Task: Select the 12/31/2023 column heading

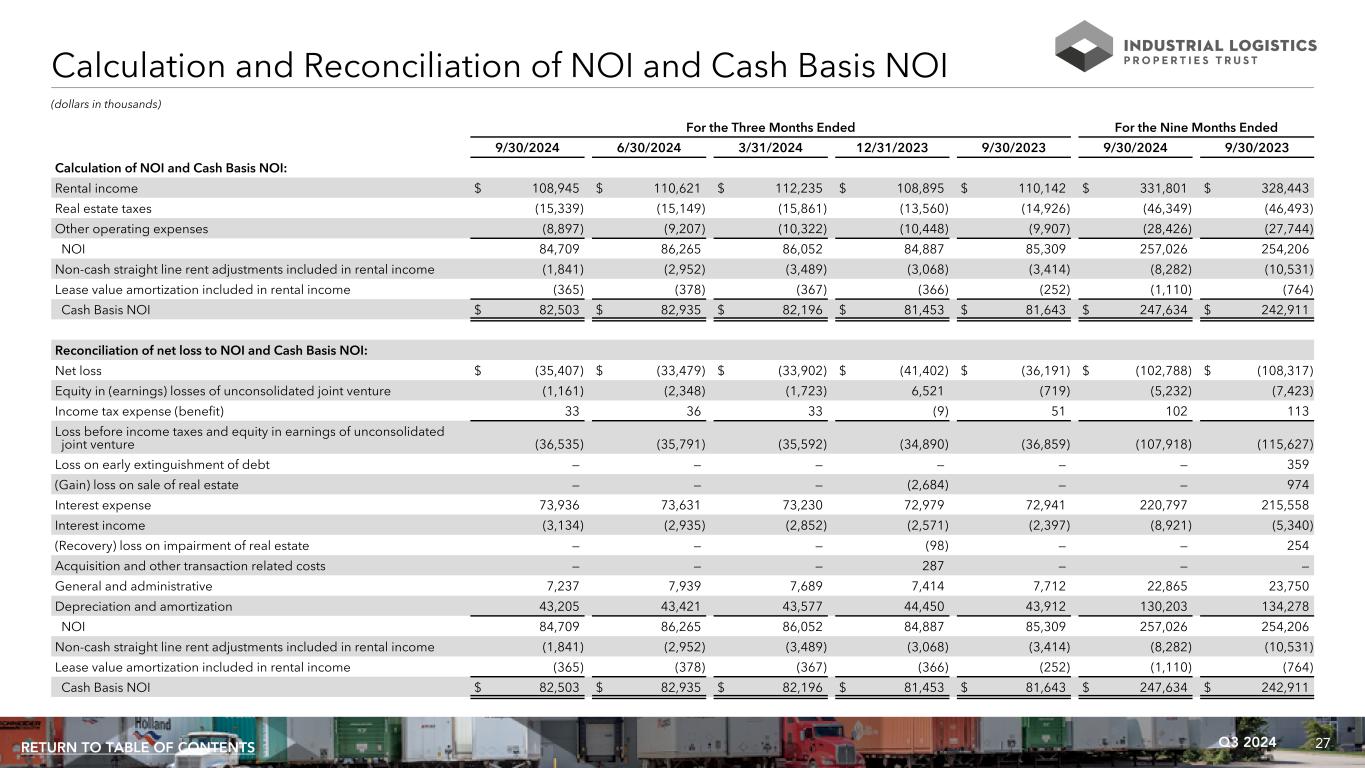Action: 892,148
